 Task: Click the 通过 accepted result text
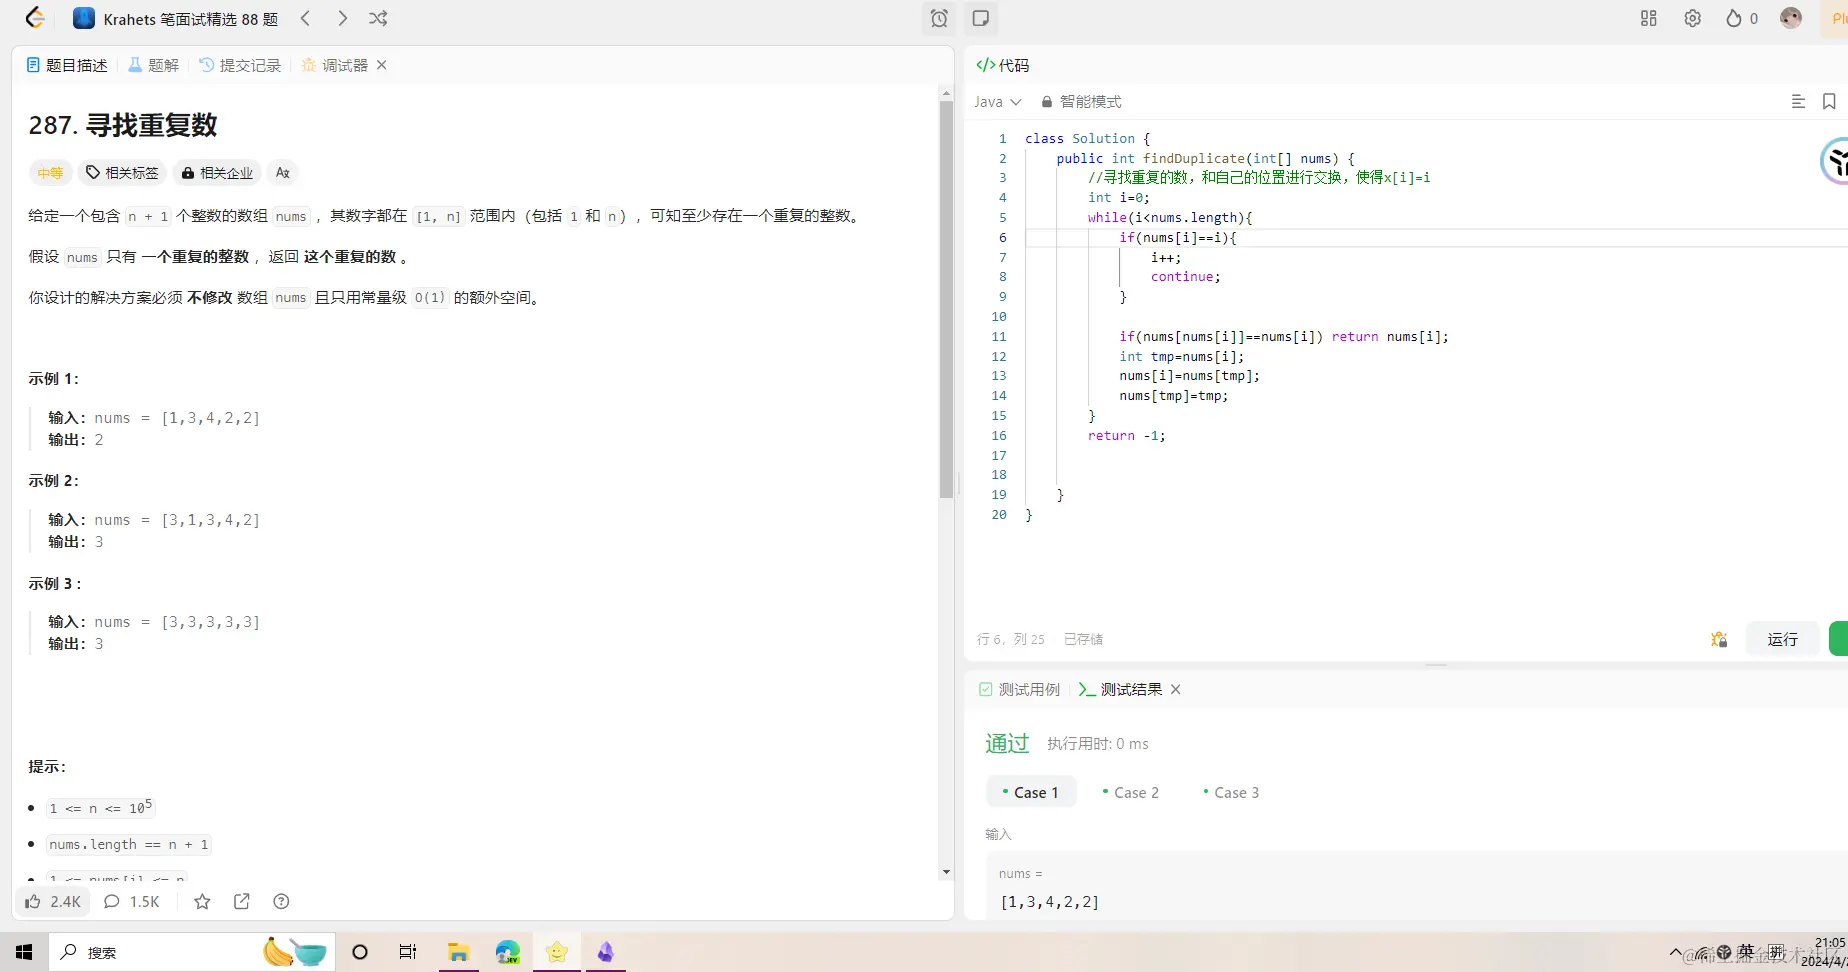coord(1007,743)
